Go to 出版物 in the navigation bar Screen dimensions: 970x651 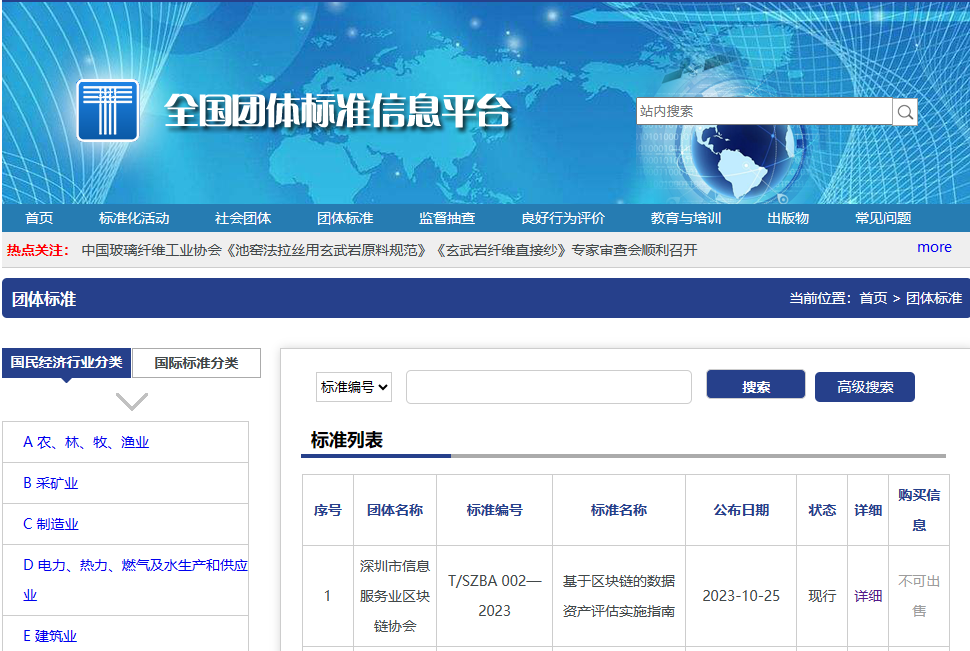click(787, 217)
